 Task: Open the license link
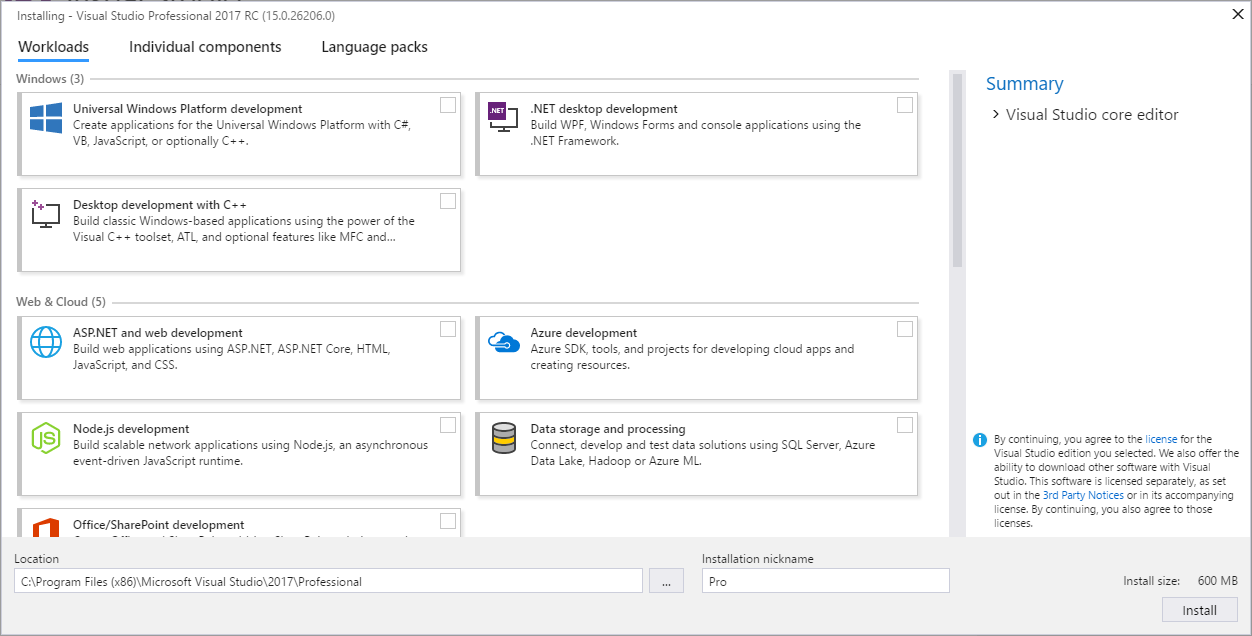tap(1161, 439)
